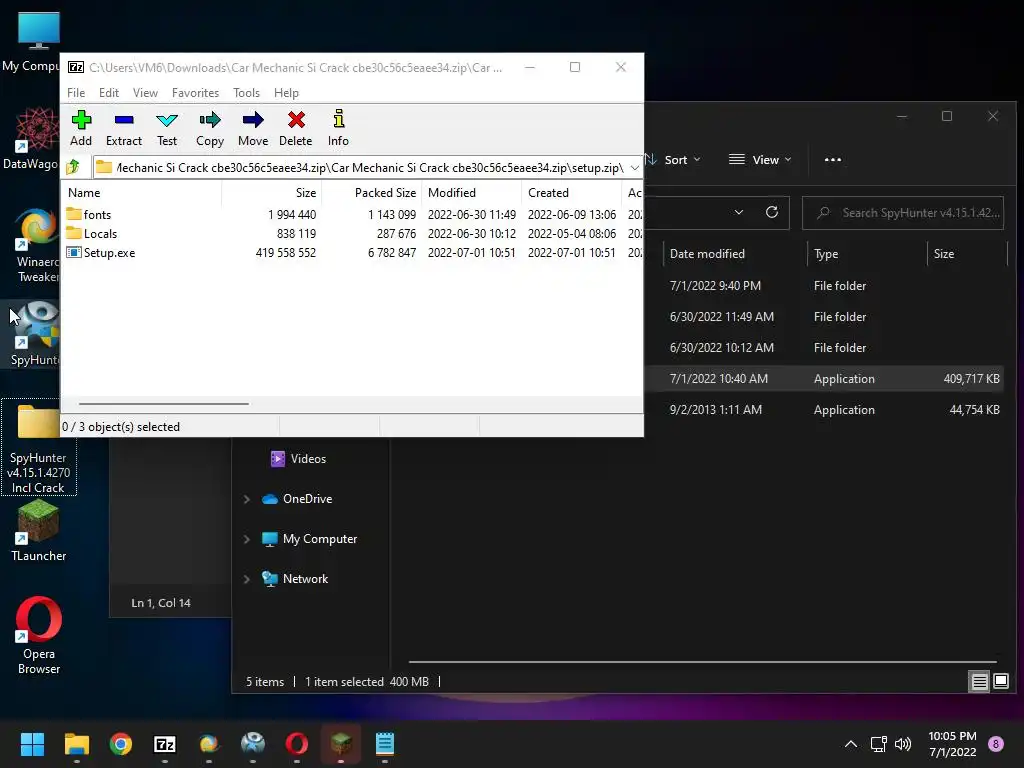Image resolution: width=1024 pixels, height=768 pixels.
Task: Launch Chrome from the taskbar
Action: click(x=121, y=744)
